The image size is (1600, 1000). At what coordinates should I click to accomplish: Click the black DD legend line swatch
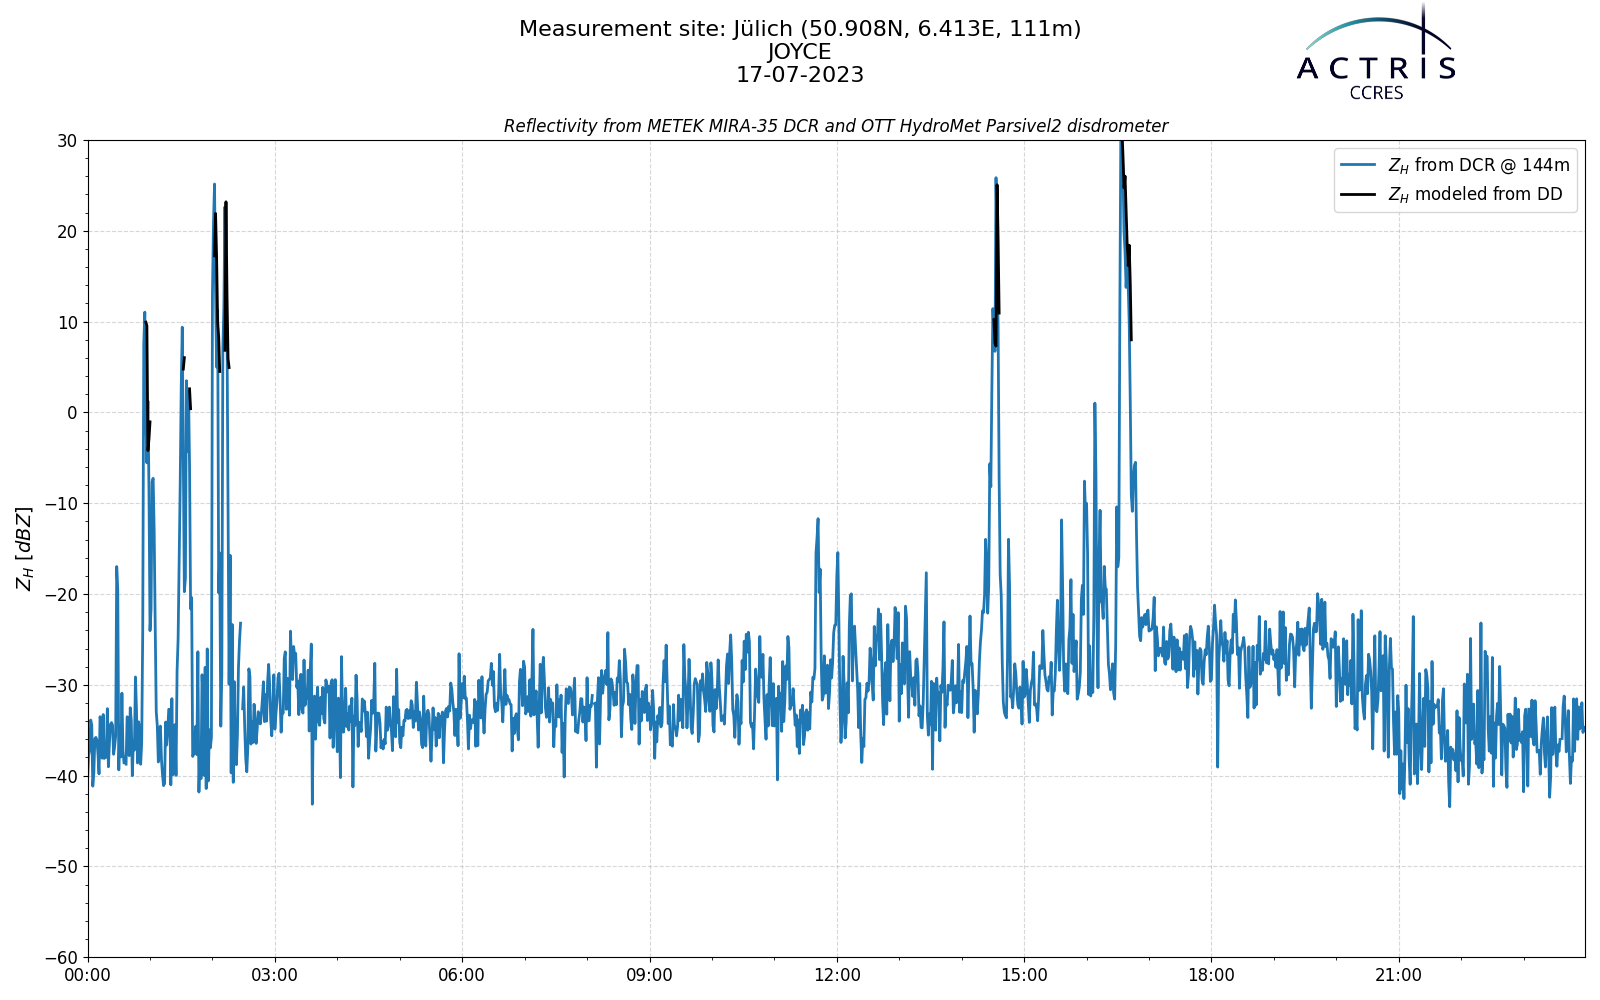pos(1360,194)
